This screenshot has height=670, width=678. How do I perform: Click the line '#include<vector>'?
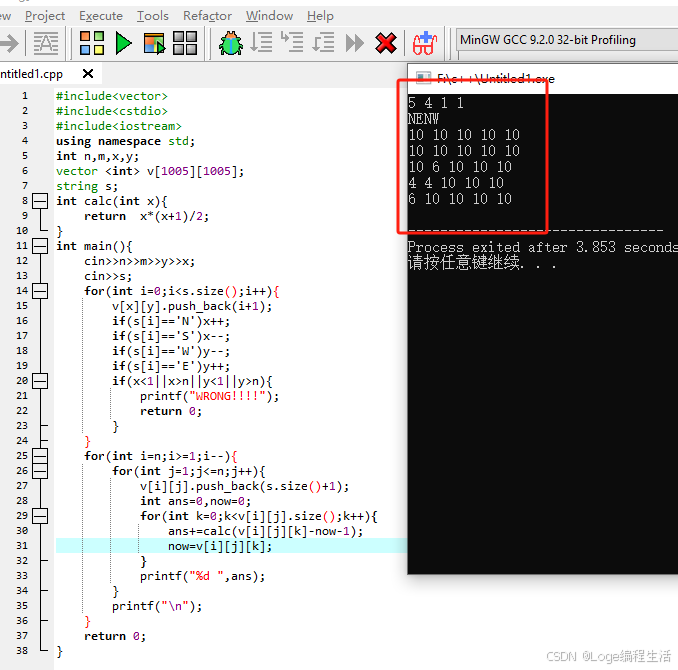tap(112, 96)
